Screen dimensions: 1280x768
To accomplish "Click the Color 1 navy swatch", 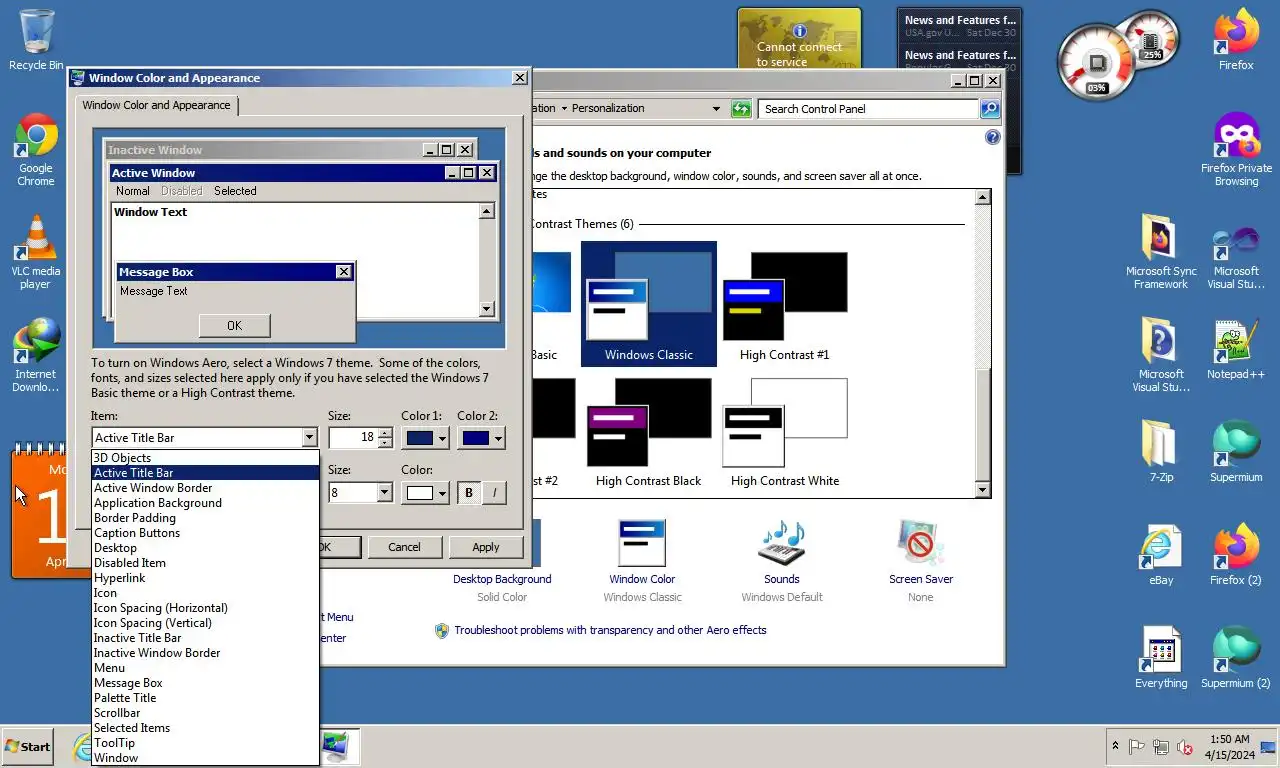I will click(420, 438).
